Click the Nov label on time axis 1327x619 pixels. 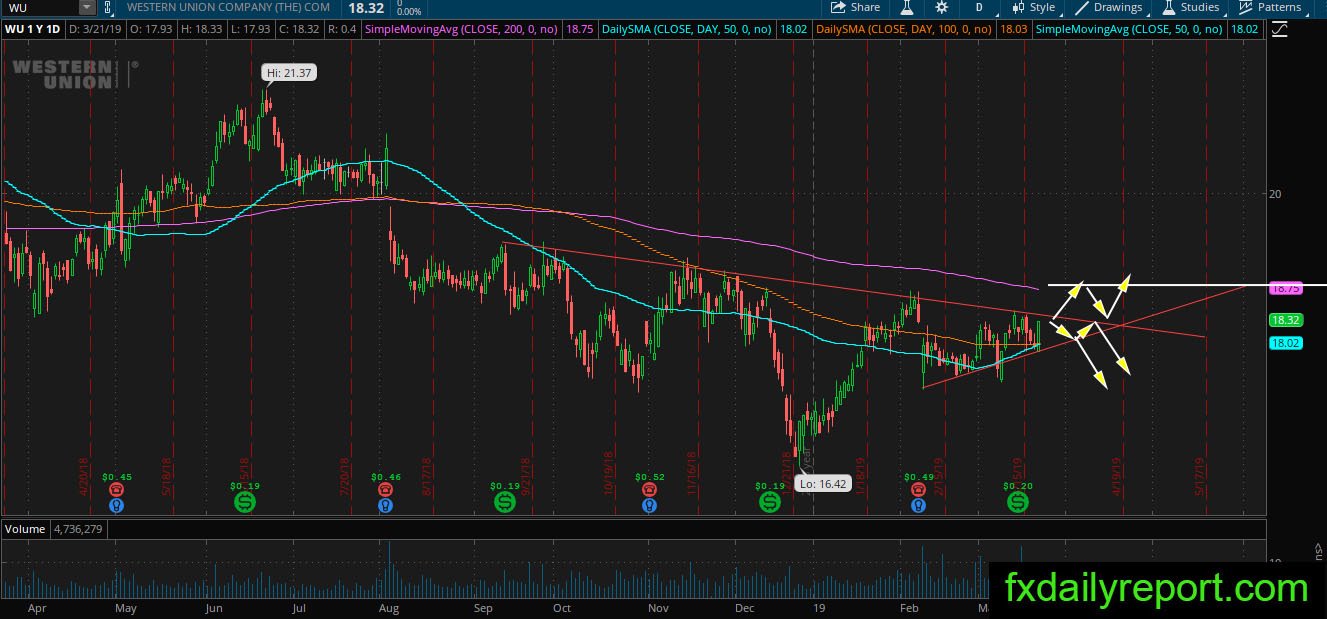657,607
